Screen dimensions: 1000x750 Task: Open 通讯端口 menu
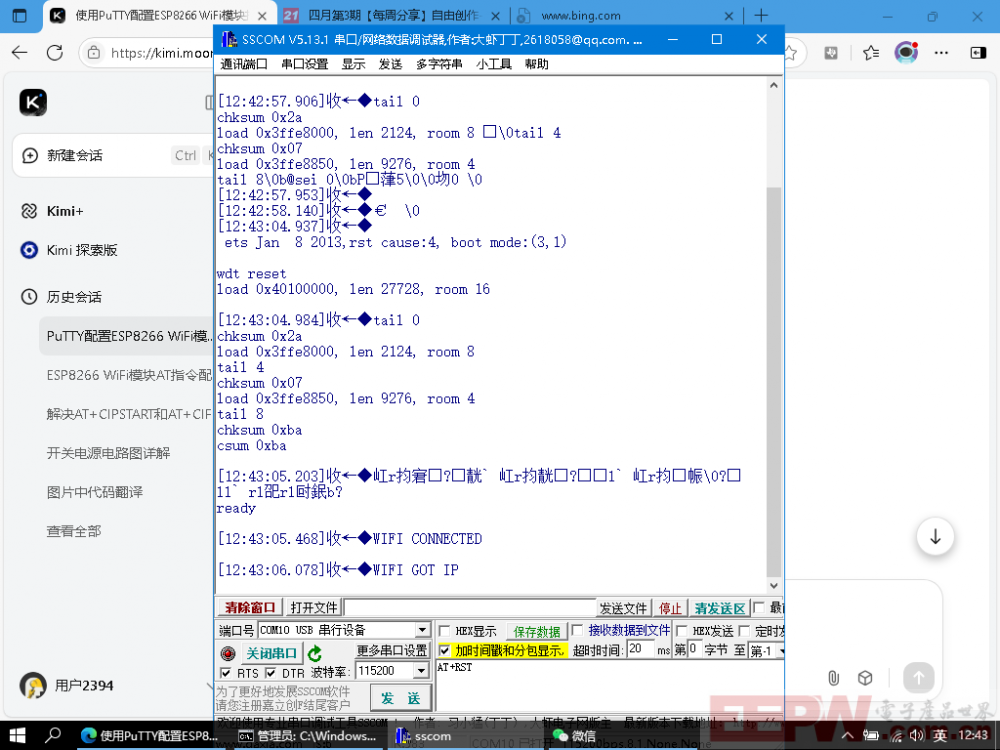(x=244, y=64)
